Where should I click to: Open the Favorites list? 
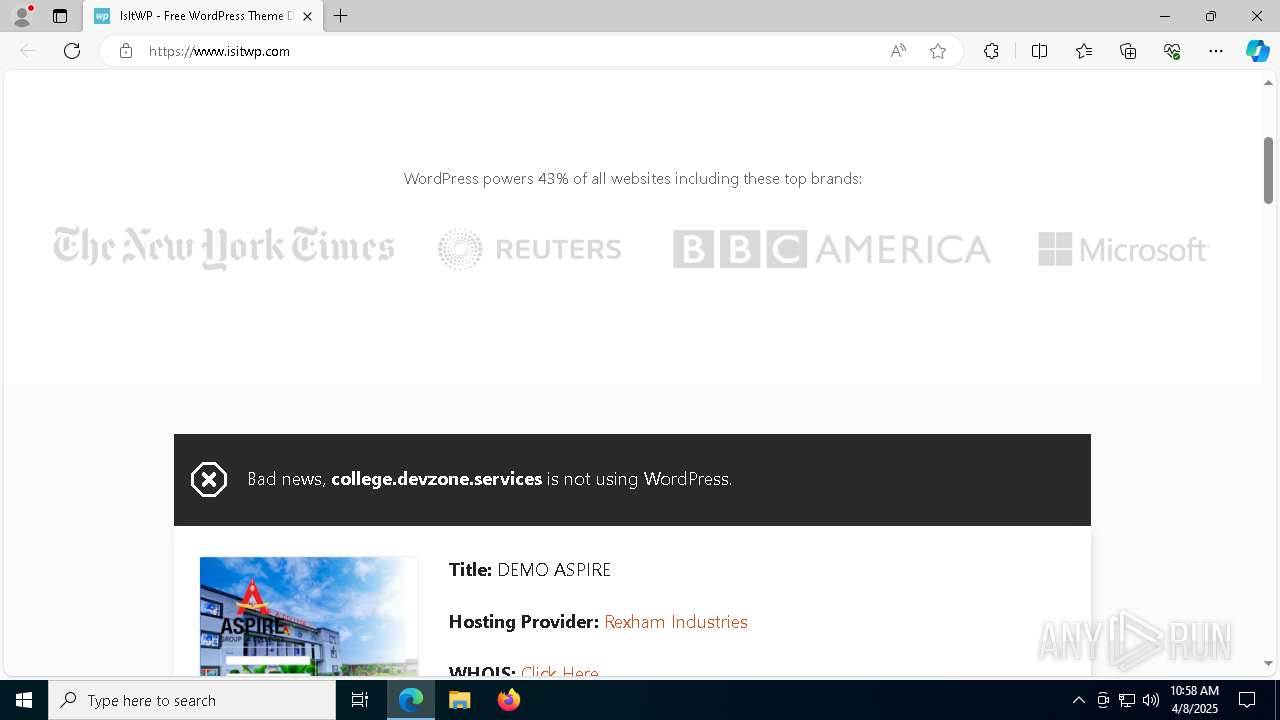click(1084, 51)
